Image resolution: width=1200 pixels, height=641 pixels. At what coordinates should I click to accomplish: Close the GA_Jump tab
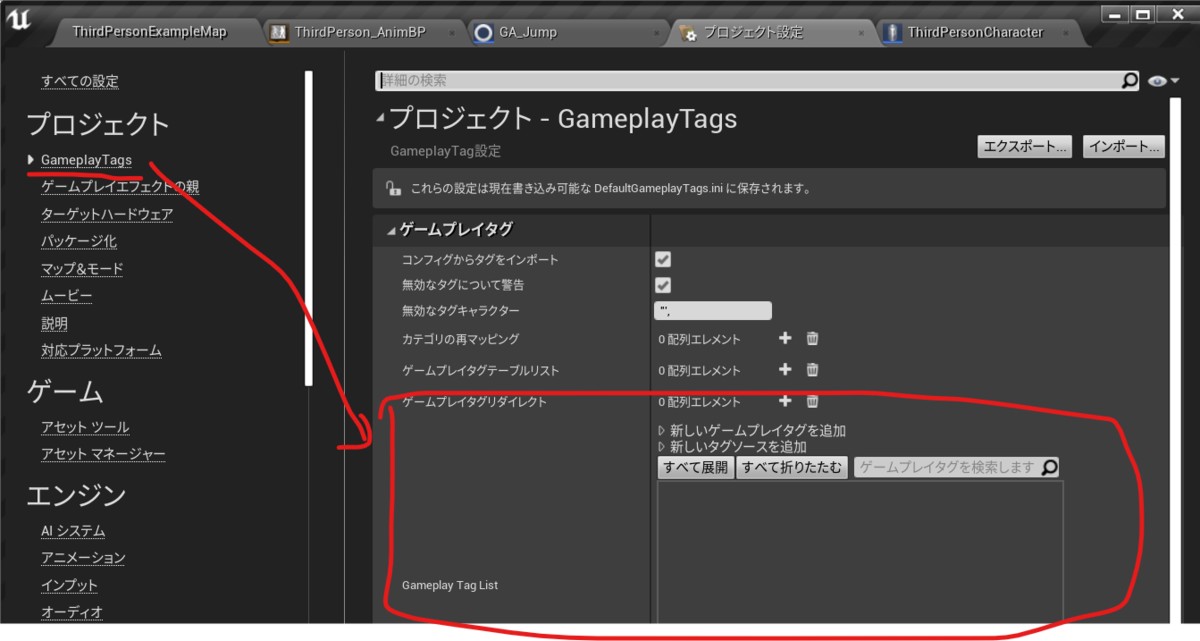[x=656, y=33]
